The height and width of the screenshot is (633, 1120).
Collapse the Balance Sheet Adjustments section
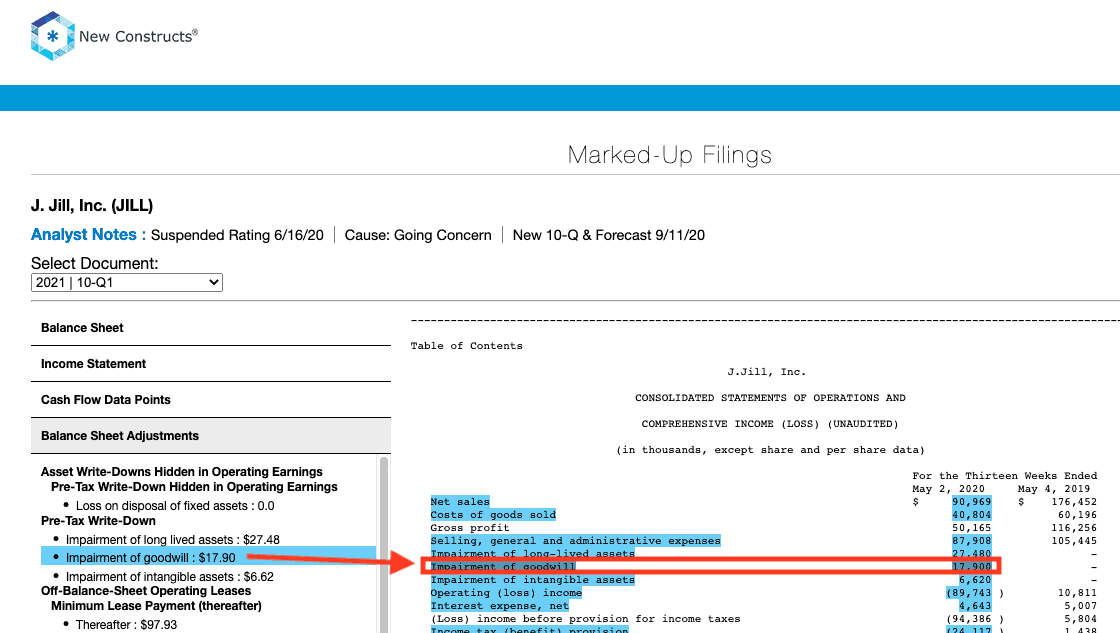click(x=211, y=436)
